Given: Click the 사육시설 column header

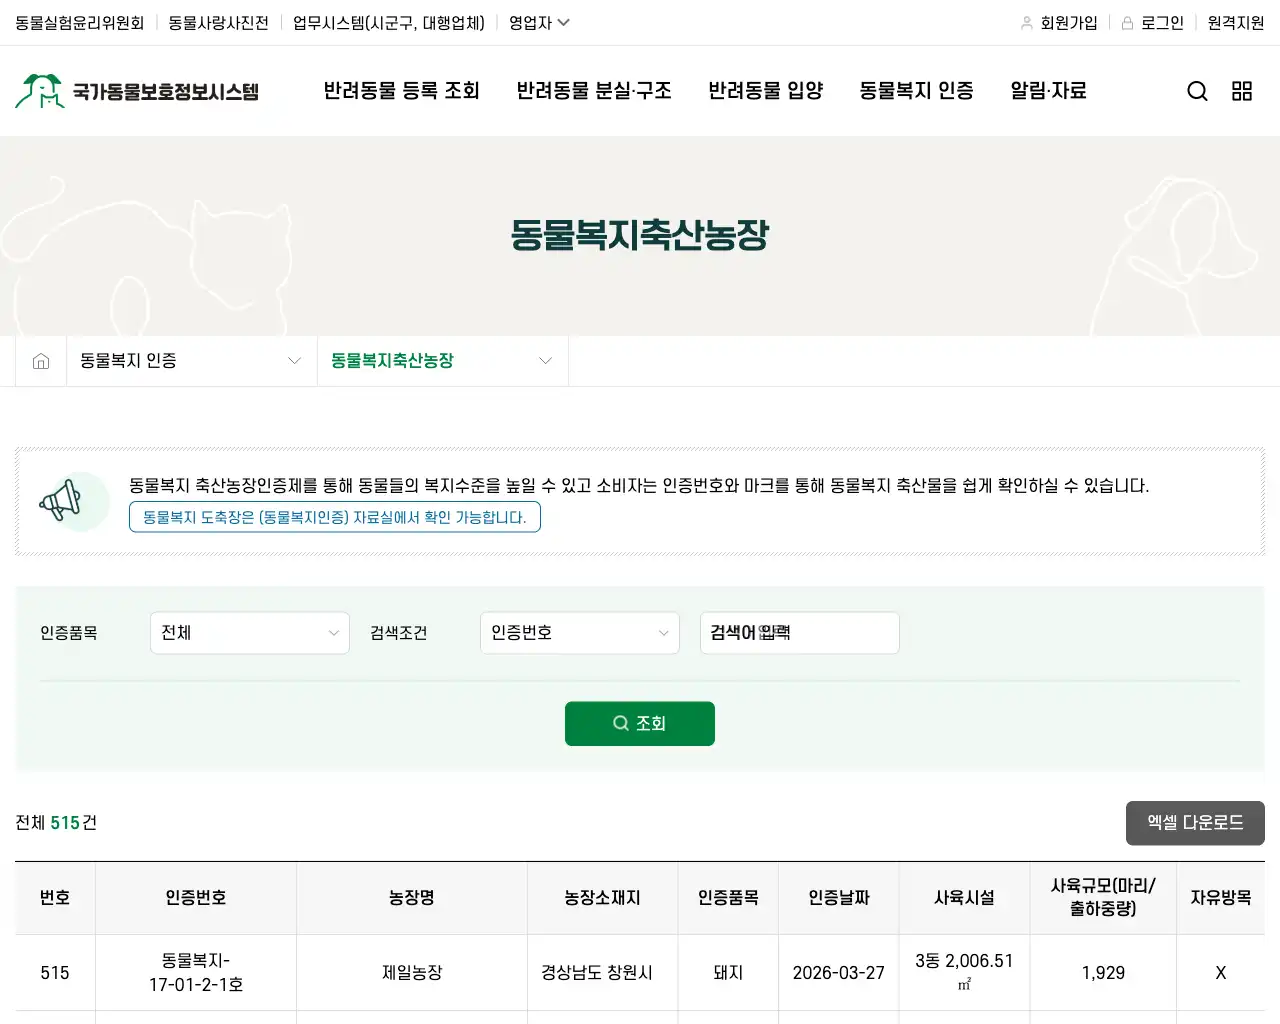Looking at the screenshot, I should tap(965, 898).
